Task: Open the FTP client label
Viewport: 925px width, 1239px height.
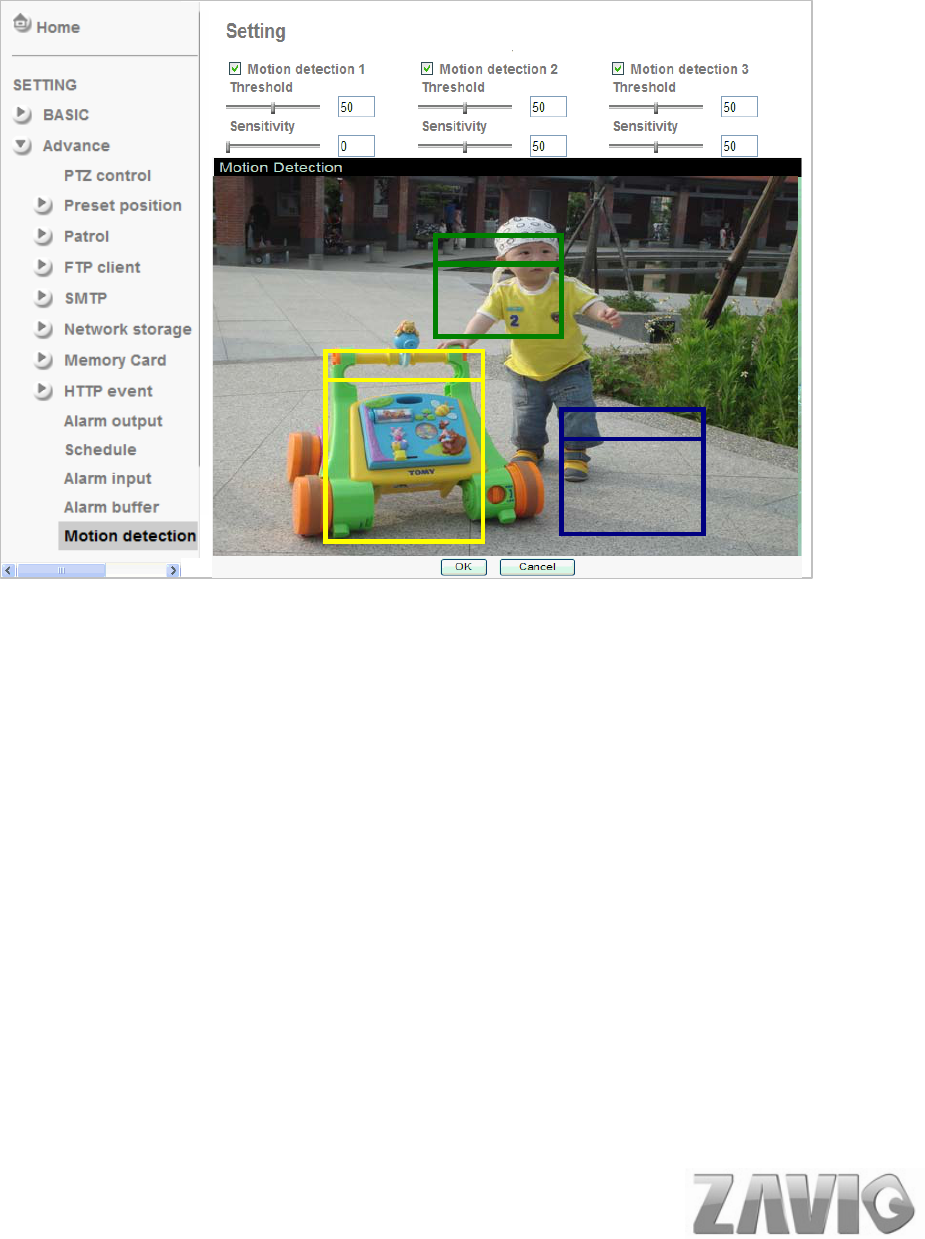Action: coord(102,267)
